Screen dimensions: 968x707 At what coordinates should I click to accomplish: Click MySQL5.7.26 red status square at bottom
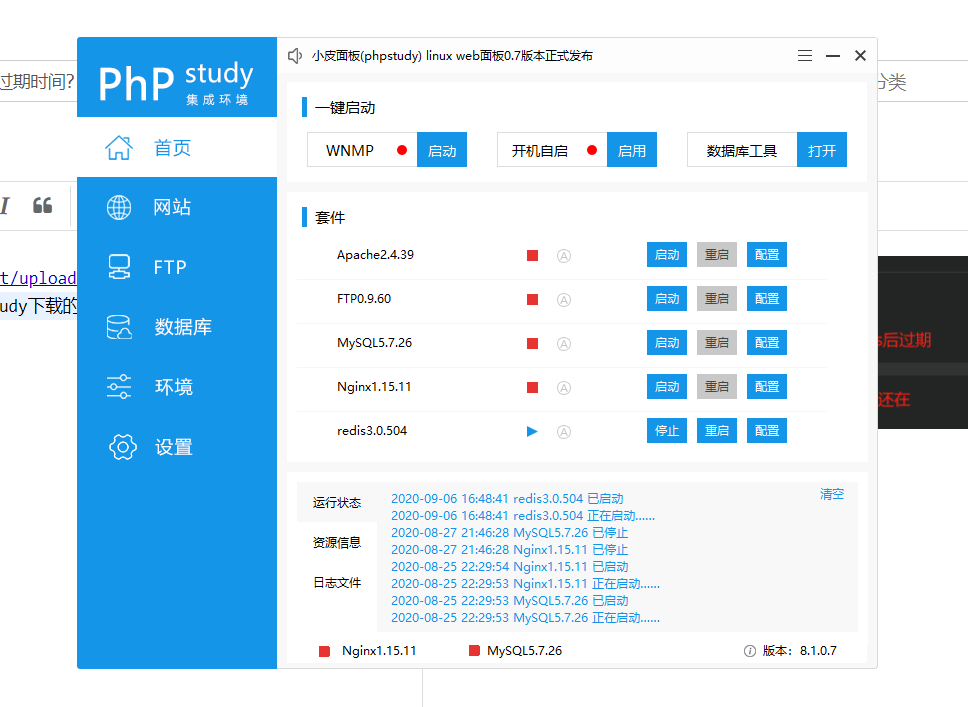point(474,650)
